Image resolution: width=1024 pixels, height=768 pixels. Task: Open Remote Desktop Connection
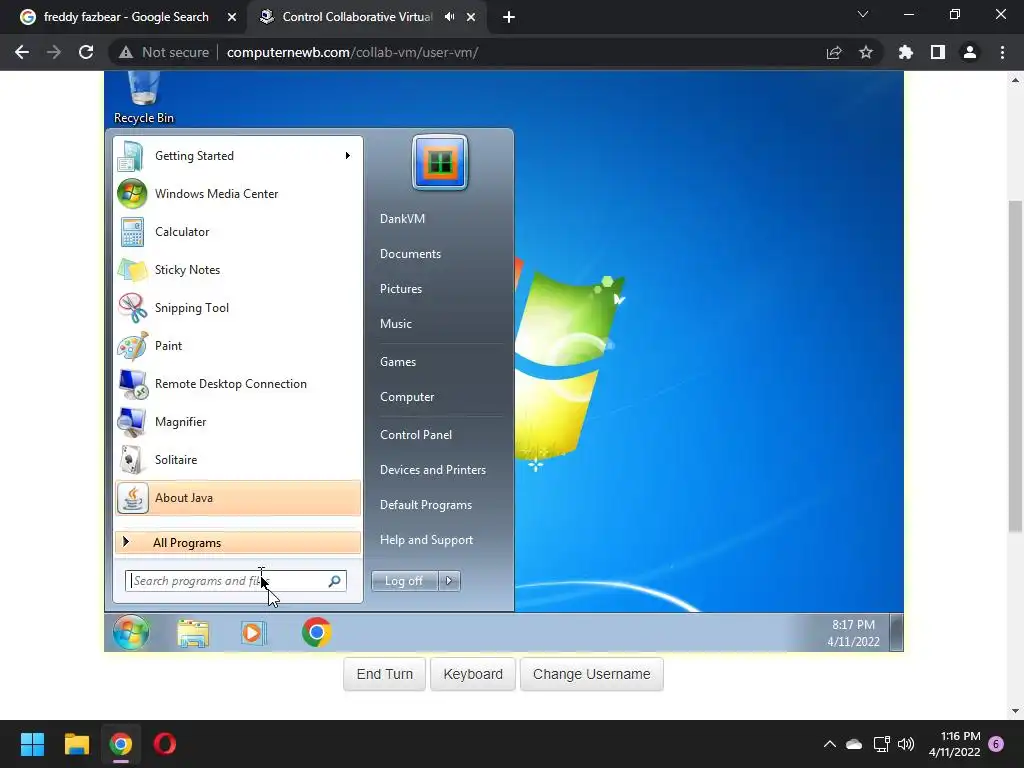click(x=238, y=384)
